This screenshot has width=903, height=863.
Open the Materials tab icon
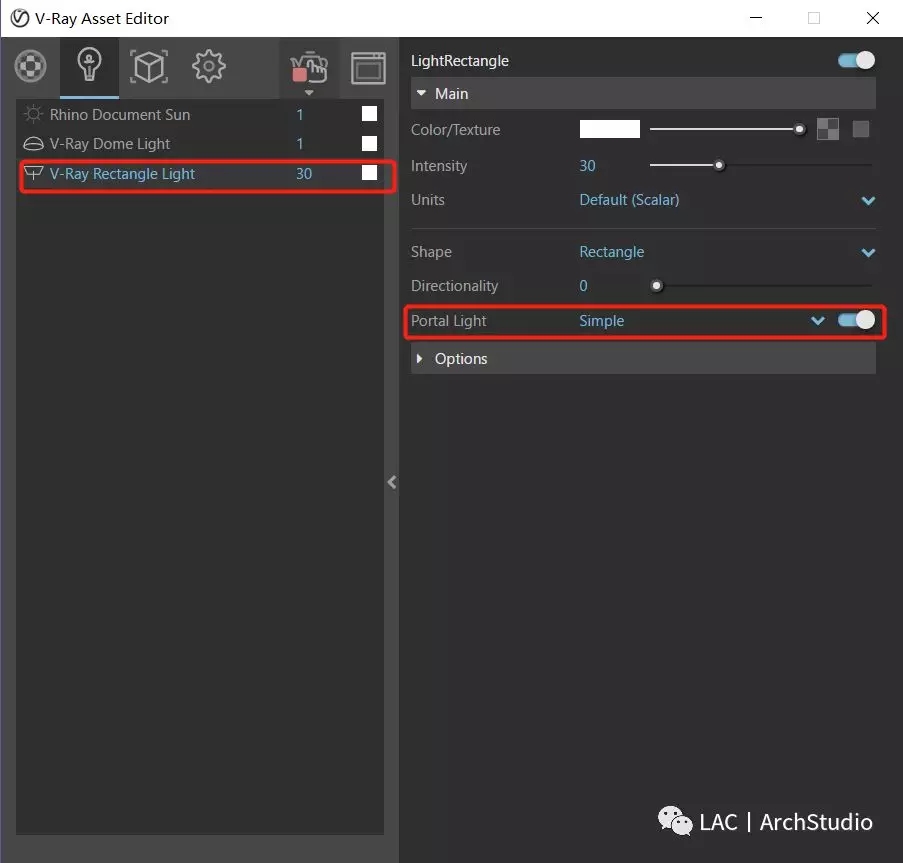(31, 67)
